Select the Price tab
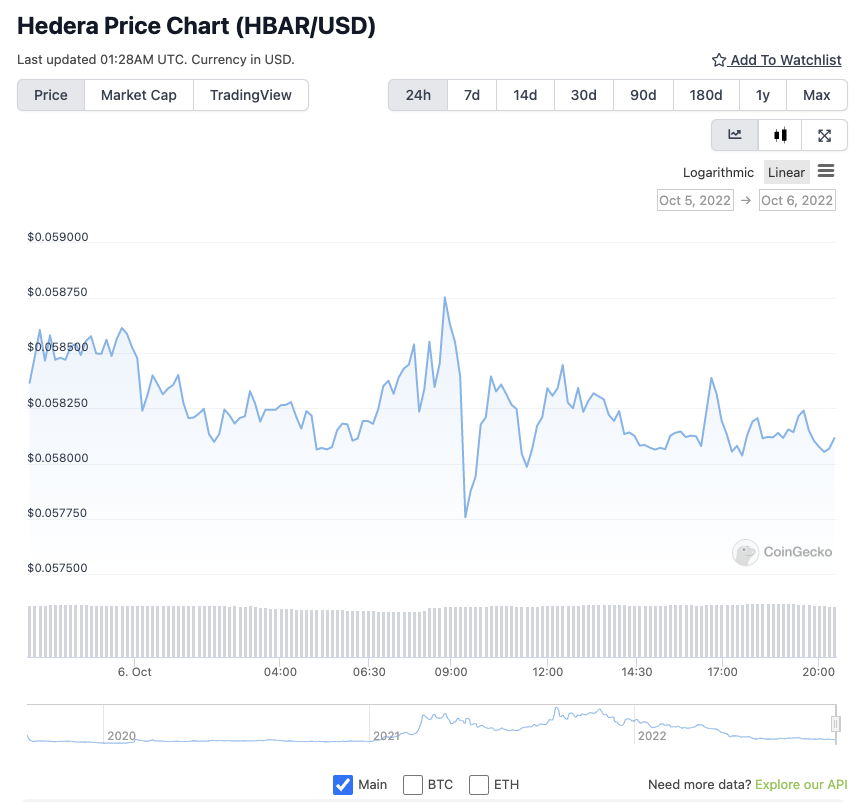Screen dimensions: 860x802 tap(51, 95)
